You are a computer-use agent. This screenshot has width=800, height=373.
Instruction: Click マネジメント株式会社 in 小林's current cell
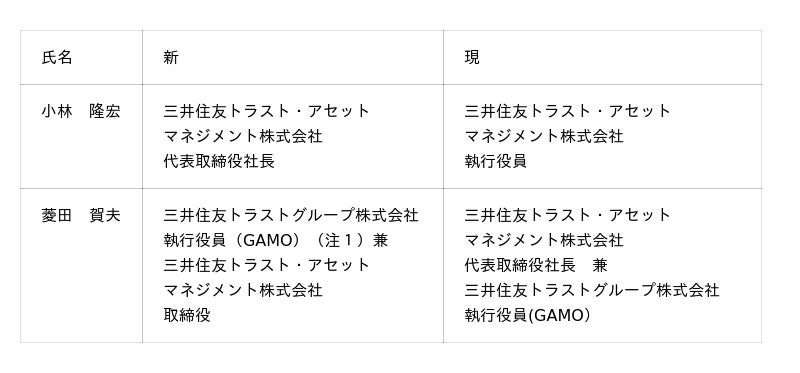coord(544,136)
